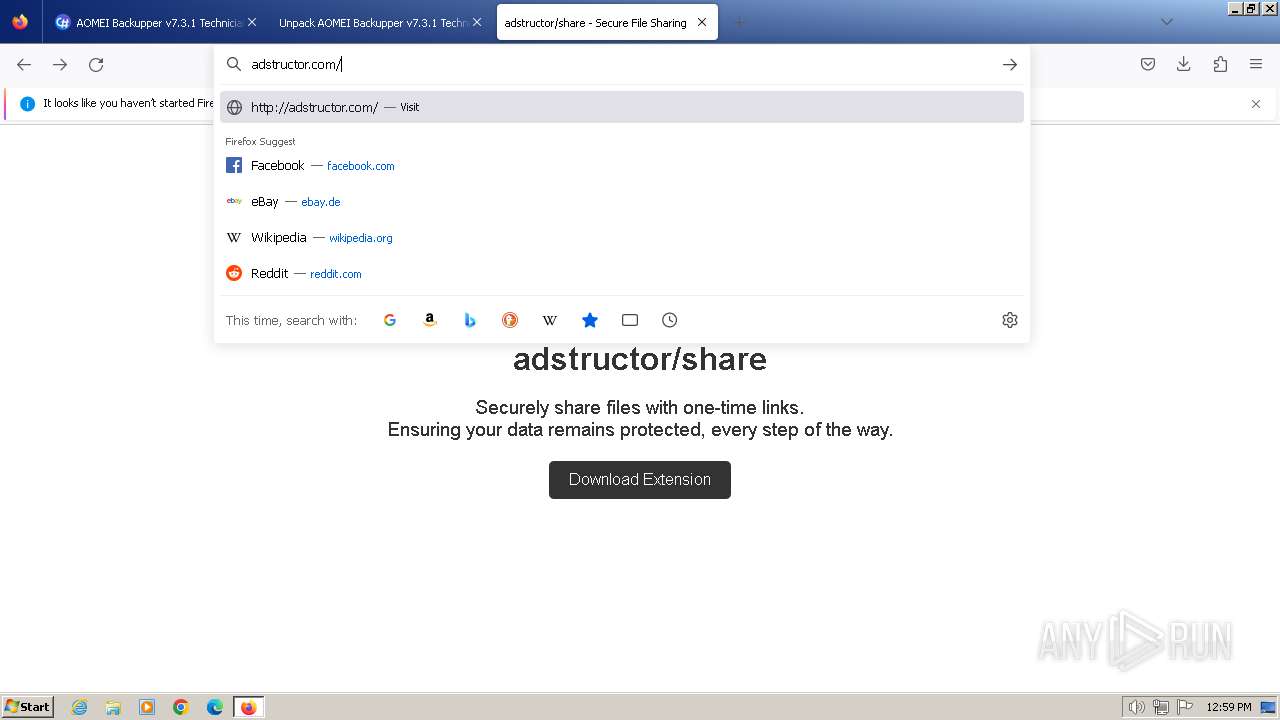
Task: Close the Unpack AOMEI Backupper tab
Action: tap(476, 22)
